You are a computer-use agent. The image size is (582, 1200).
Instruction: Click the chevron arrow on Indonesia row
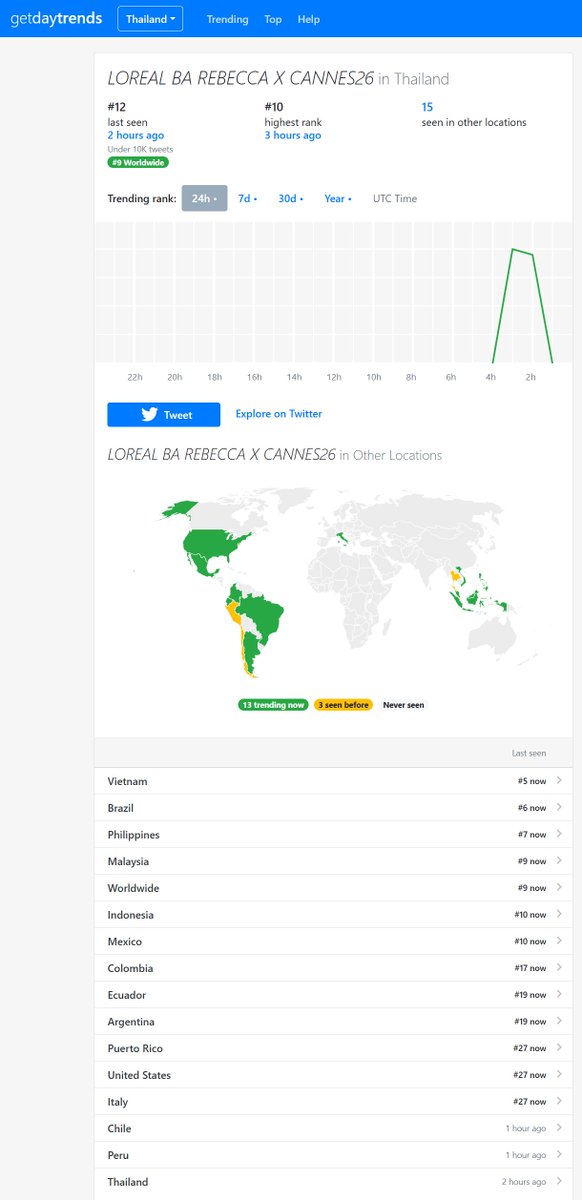tap(559, 915)
